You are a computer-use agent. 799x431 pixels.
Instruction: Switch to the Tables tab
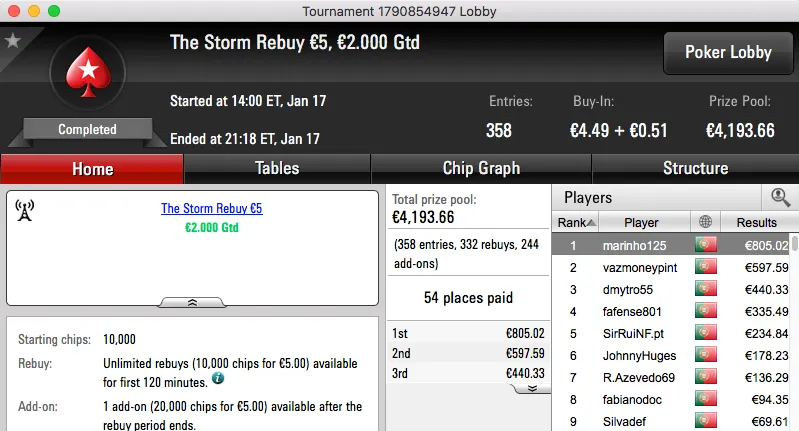277,168
